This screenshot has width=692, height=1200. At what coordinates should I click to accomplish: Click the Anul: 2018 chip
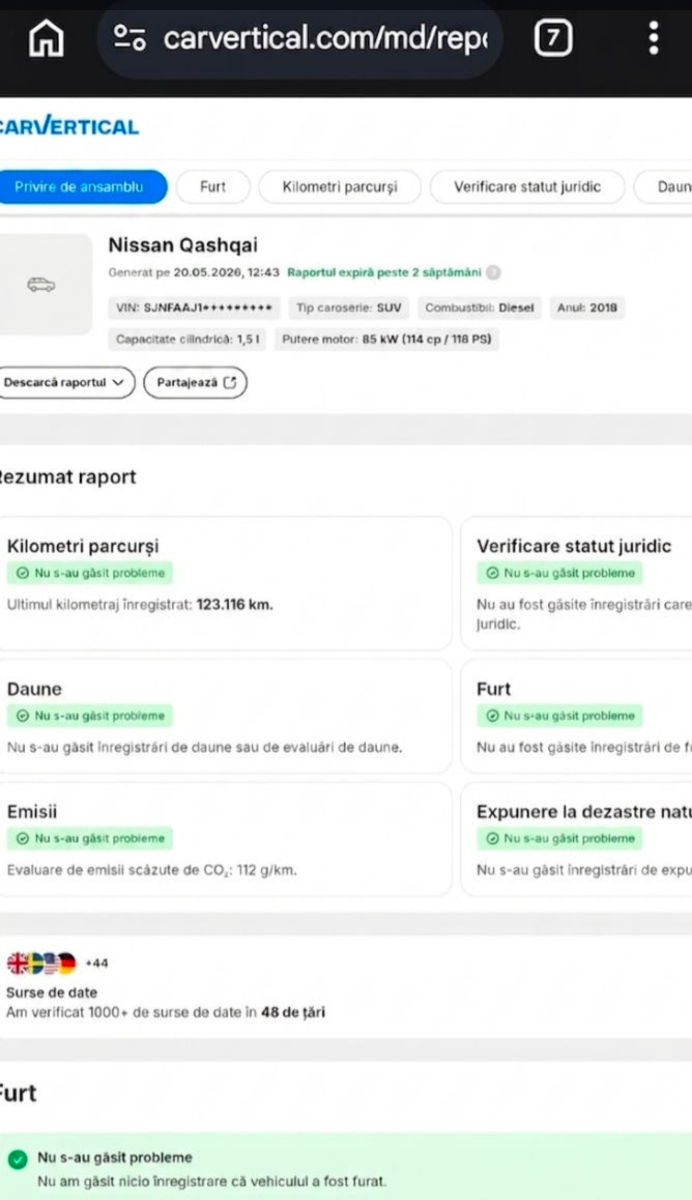(587, 308)
